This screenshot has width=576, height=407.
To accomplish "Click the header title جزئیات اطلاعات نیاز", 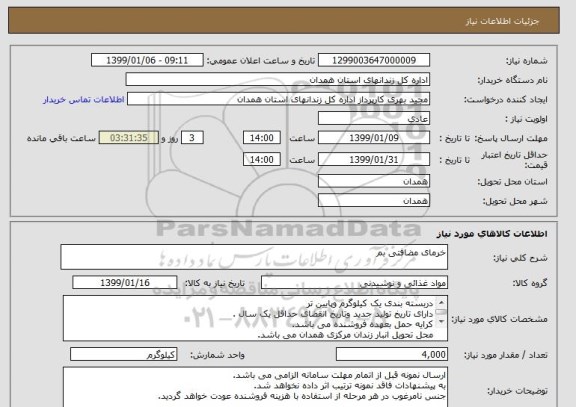I will click(x=502, y=21).
